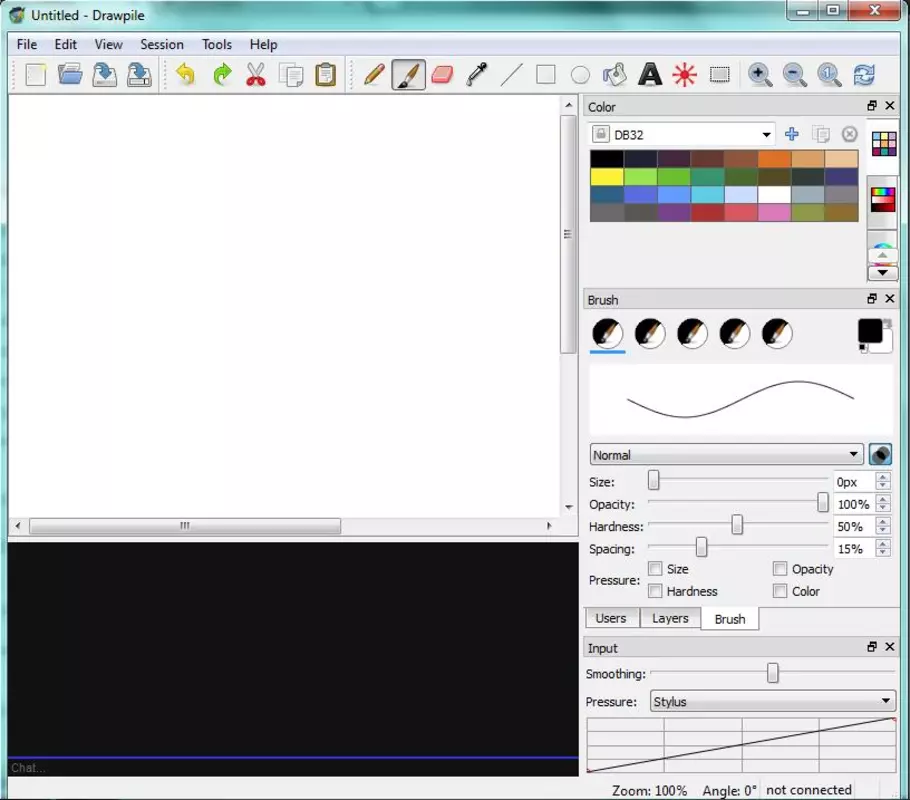The image size is (910, 800).
Task: Decrease Spacing with the spinner down arrow
Action: click(883, 553)
